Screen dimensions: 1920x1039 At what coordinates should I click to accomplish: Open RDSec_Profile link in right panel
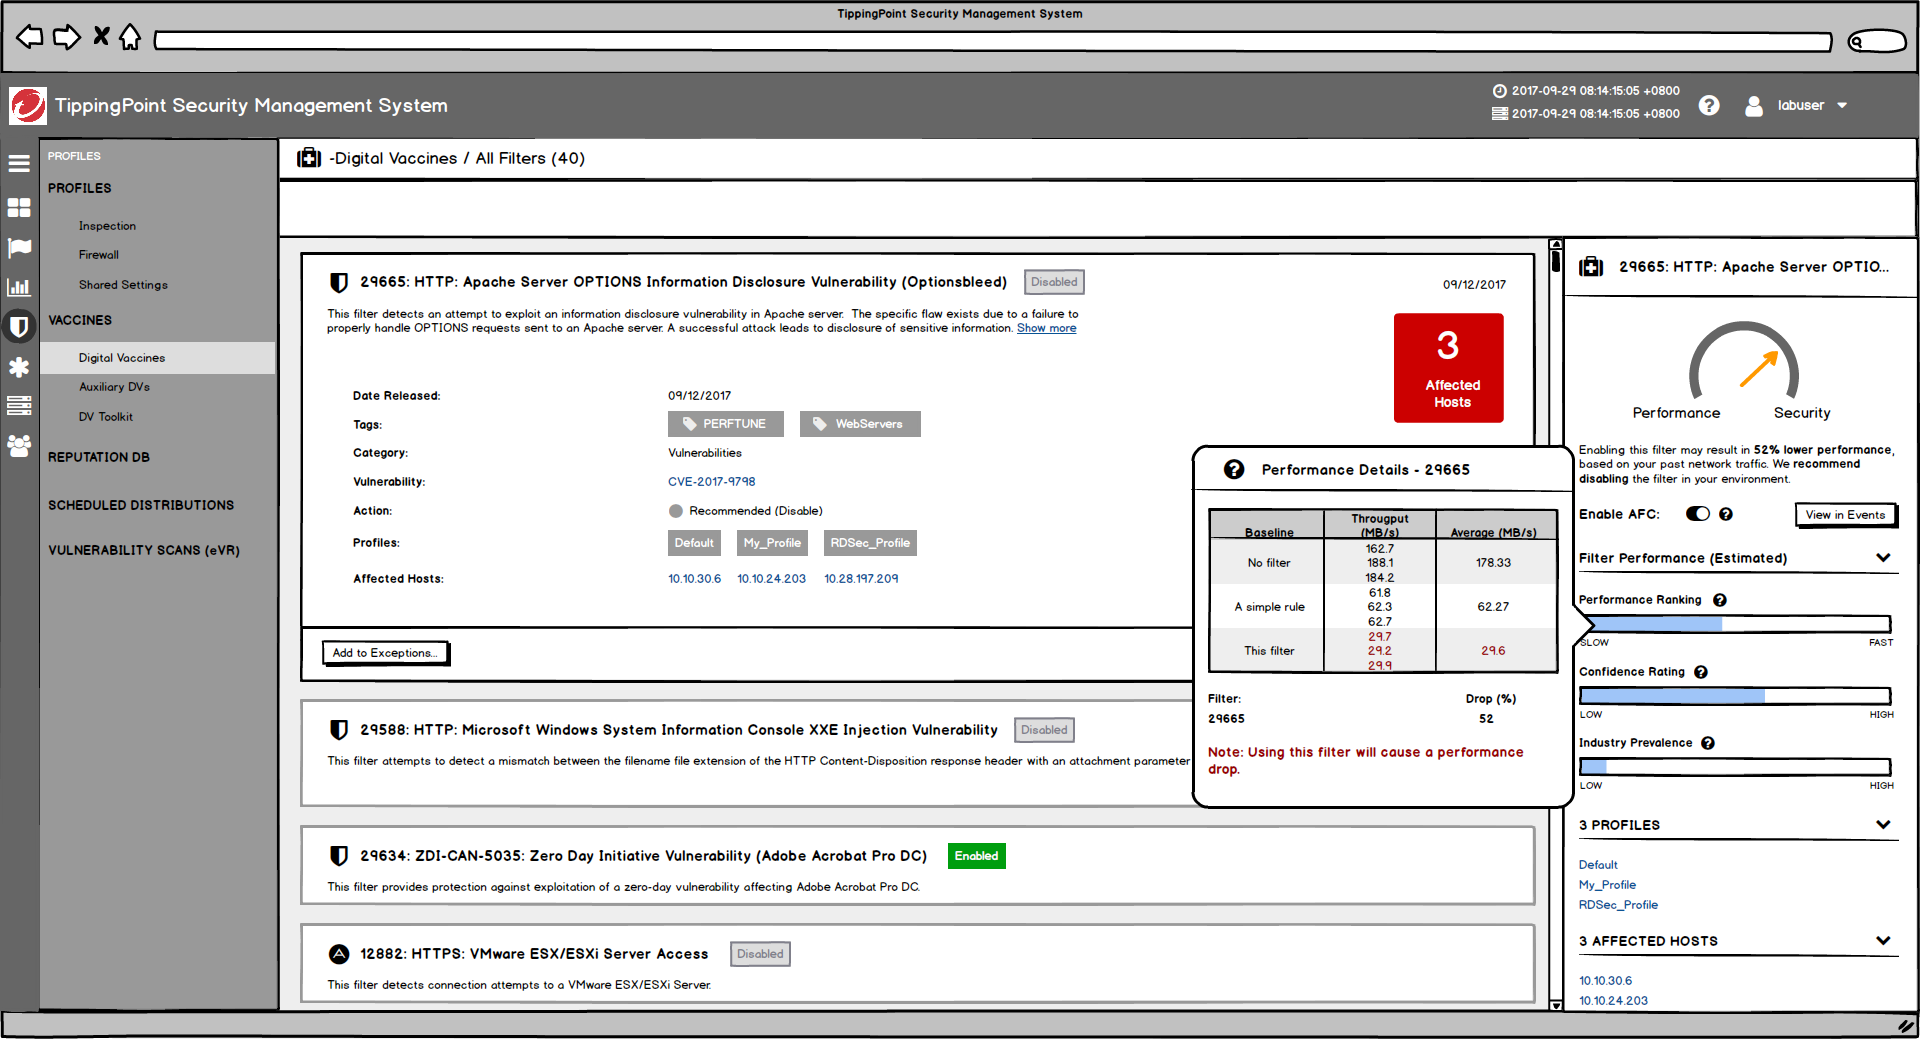[x=1618, y=905]
